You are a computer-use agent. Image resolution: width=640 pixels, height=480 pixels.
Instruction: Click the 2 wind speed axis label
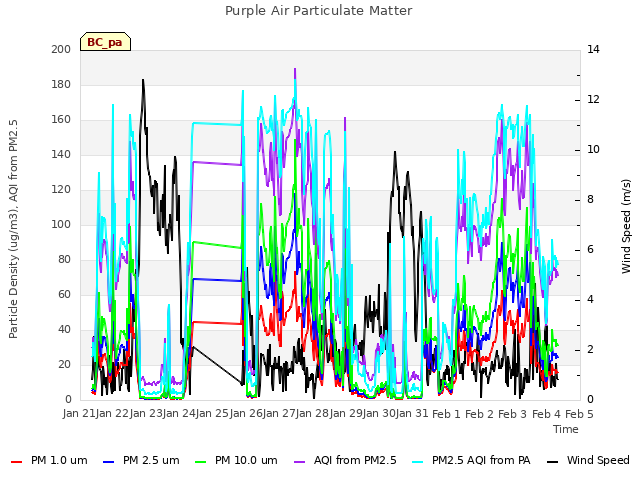(591, 349)
